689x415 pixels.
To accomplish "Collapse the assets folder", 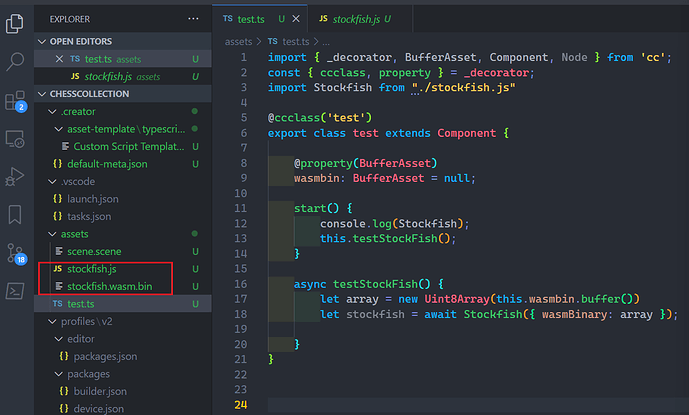I will (x=52, y=234).
